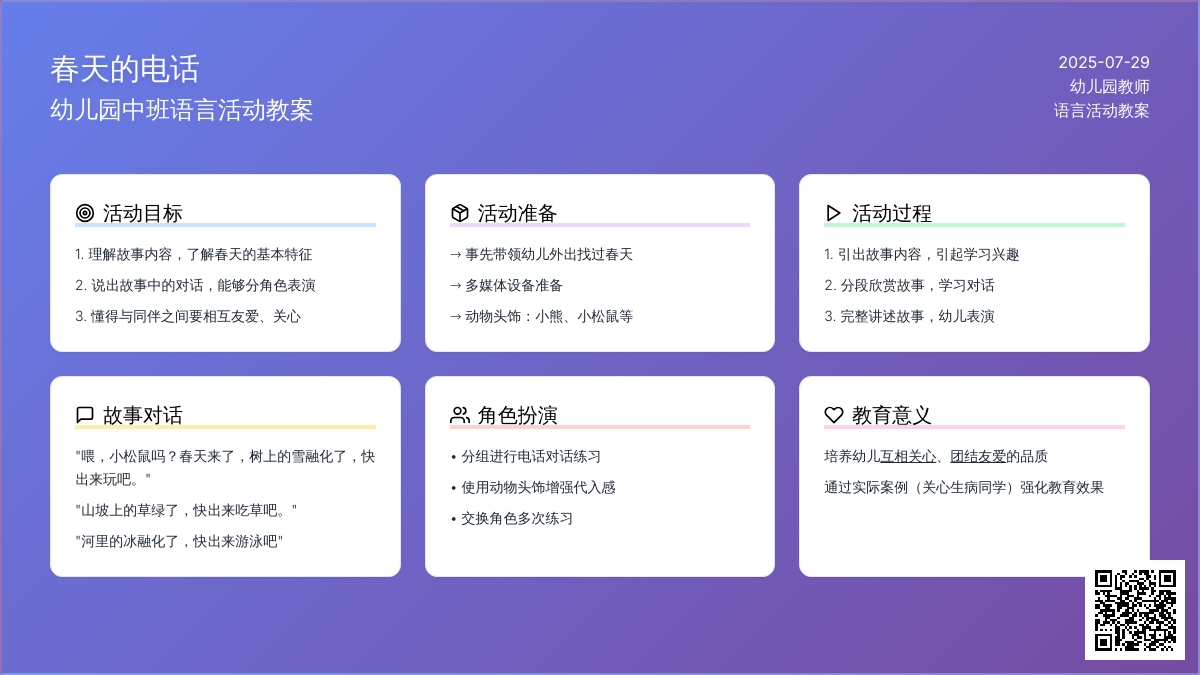Click the 活动目标 card heading
This screenshot has height=675, width=1200.
(143, 213)
